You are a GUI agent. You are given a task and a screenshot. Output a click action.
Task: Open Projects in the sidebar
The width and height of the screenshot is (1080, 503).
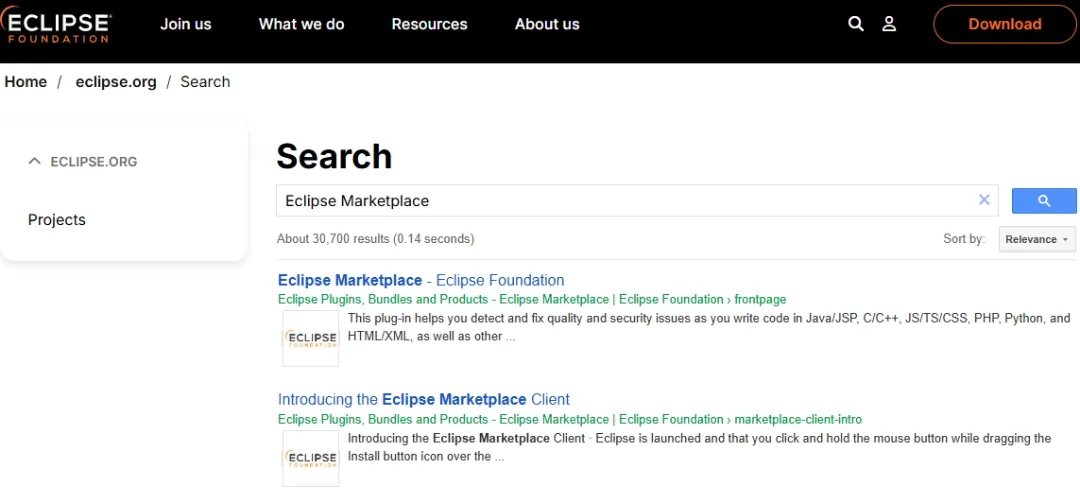[x=56, y=220]
